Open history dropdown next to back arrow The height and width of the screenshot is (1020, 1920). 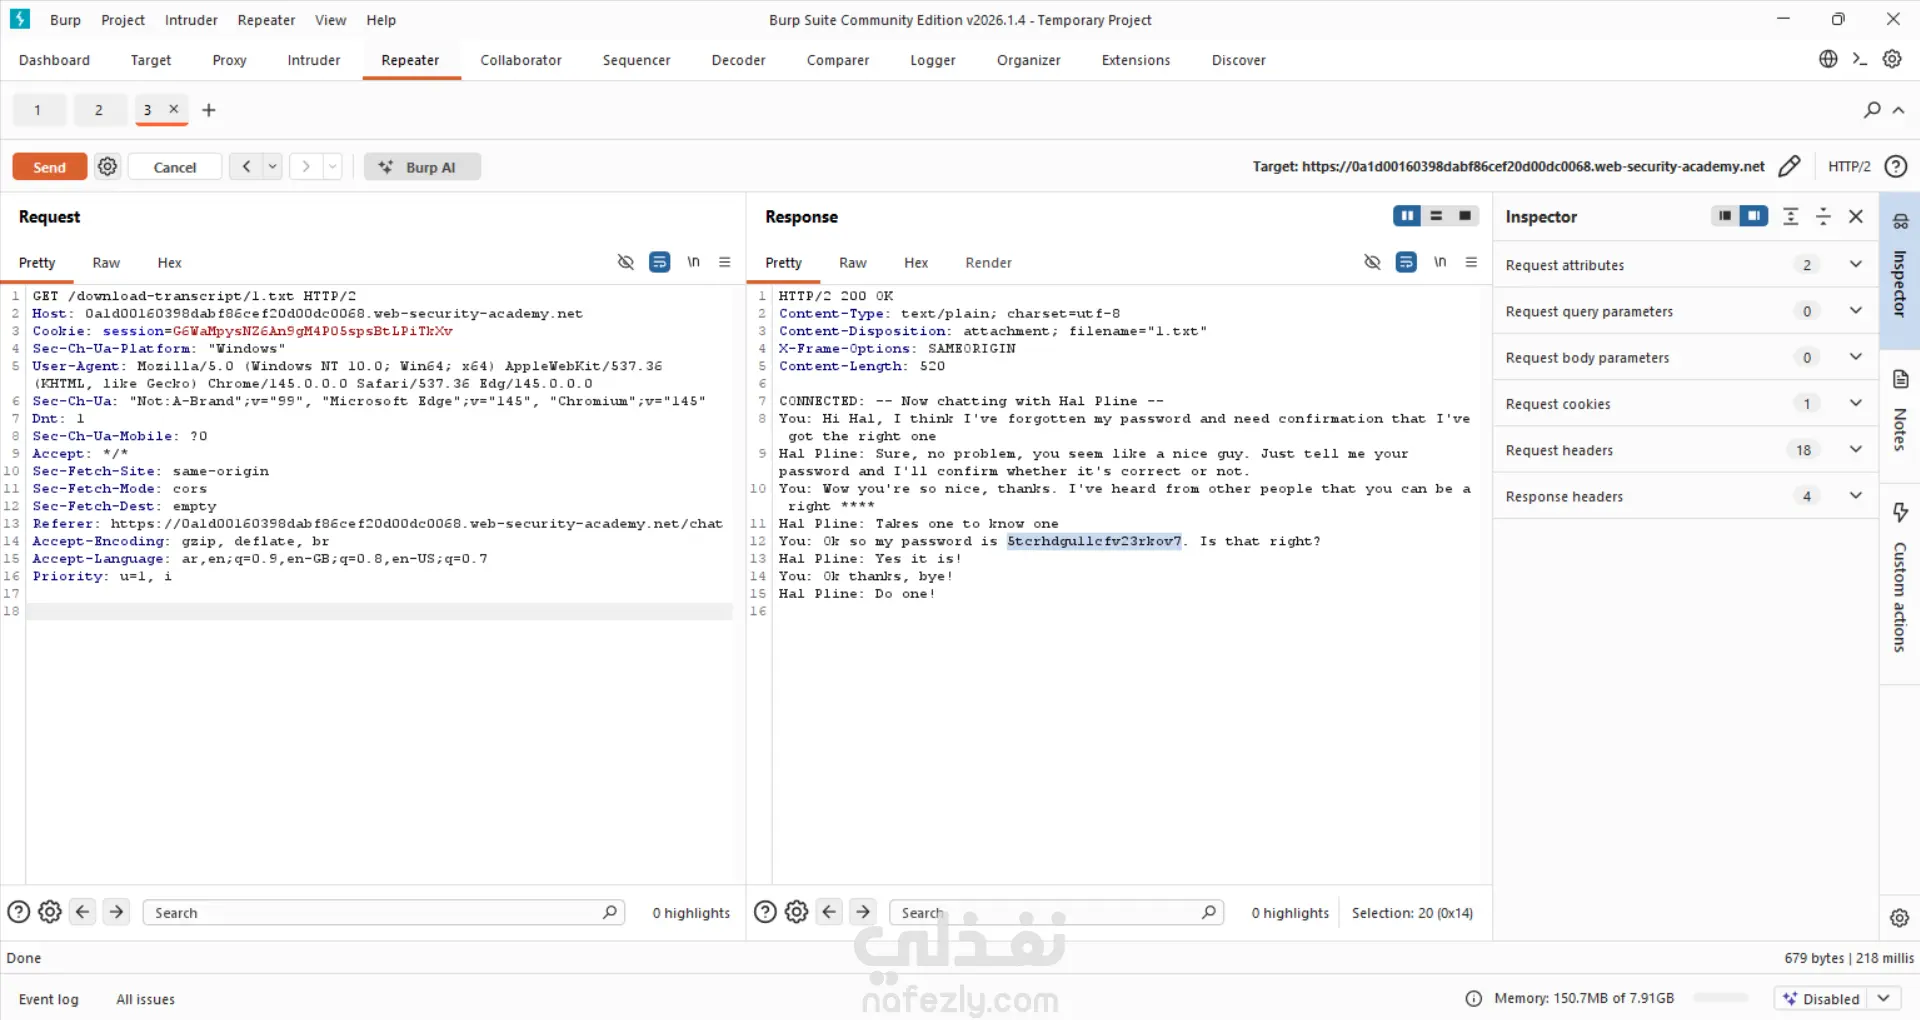point(272,167)
